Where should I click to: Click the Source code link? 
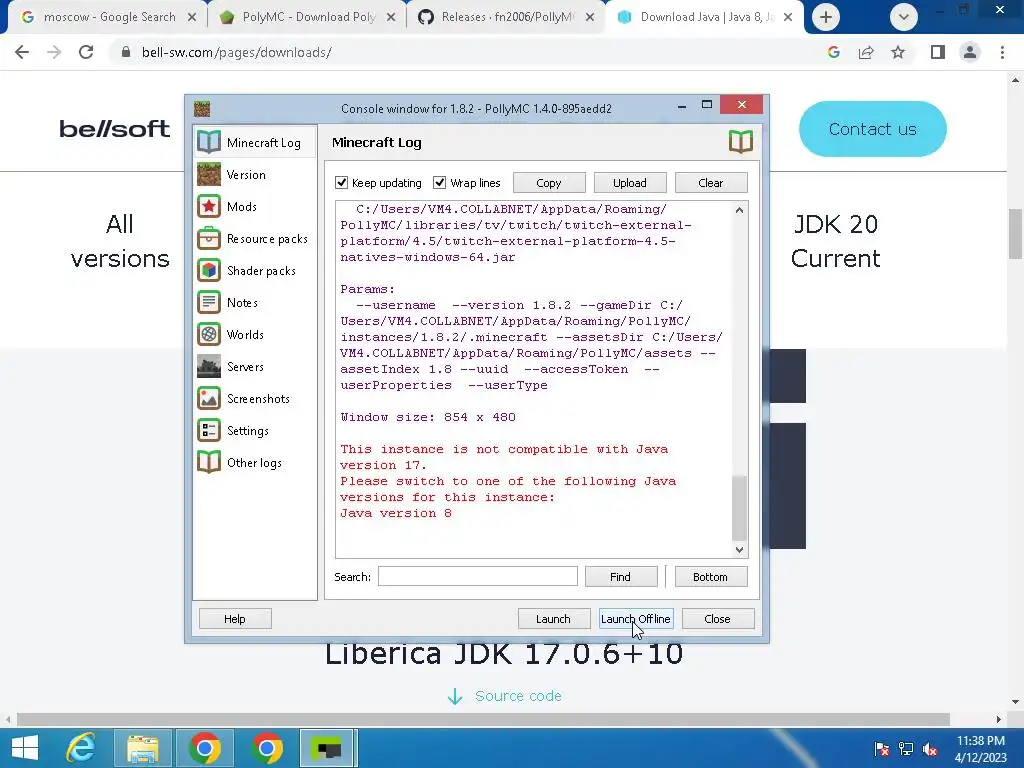pos(518,696)
